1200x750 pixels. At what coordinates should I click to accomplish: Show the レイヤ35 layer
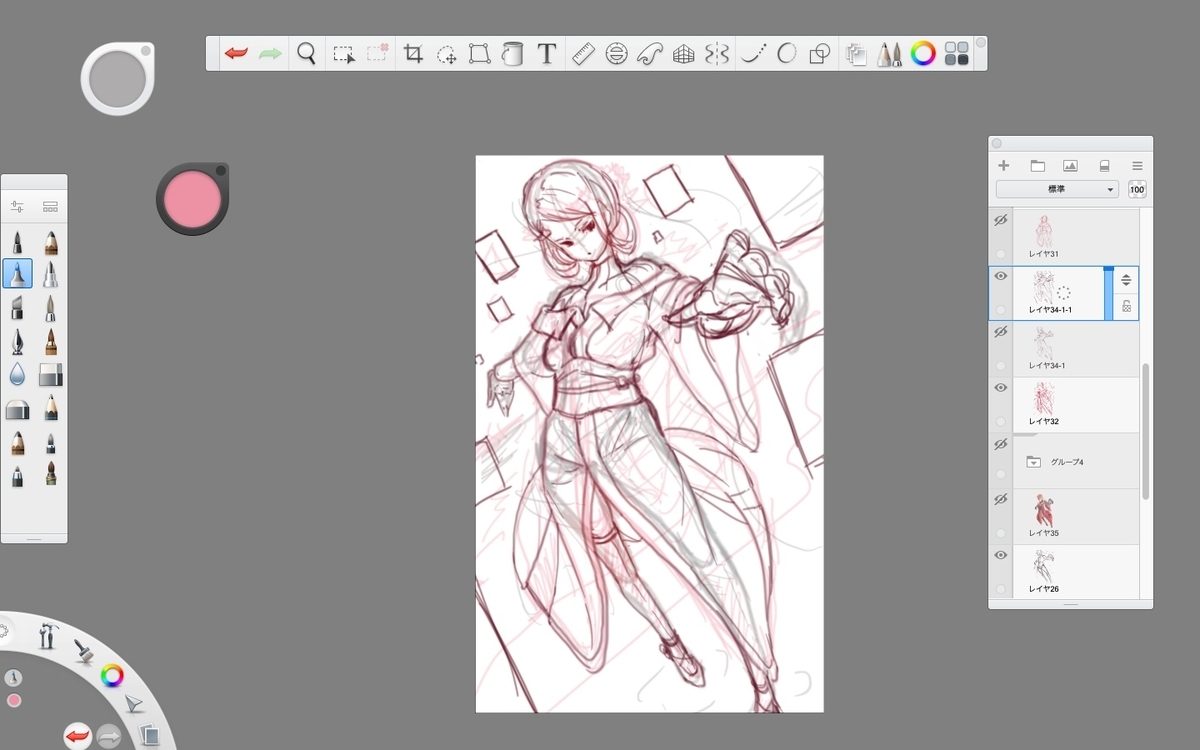(1000, 500)
